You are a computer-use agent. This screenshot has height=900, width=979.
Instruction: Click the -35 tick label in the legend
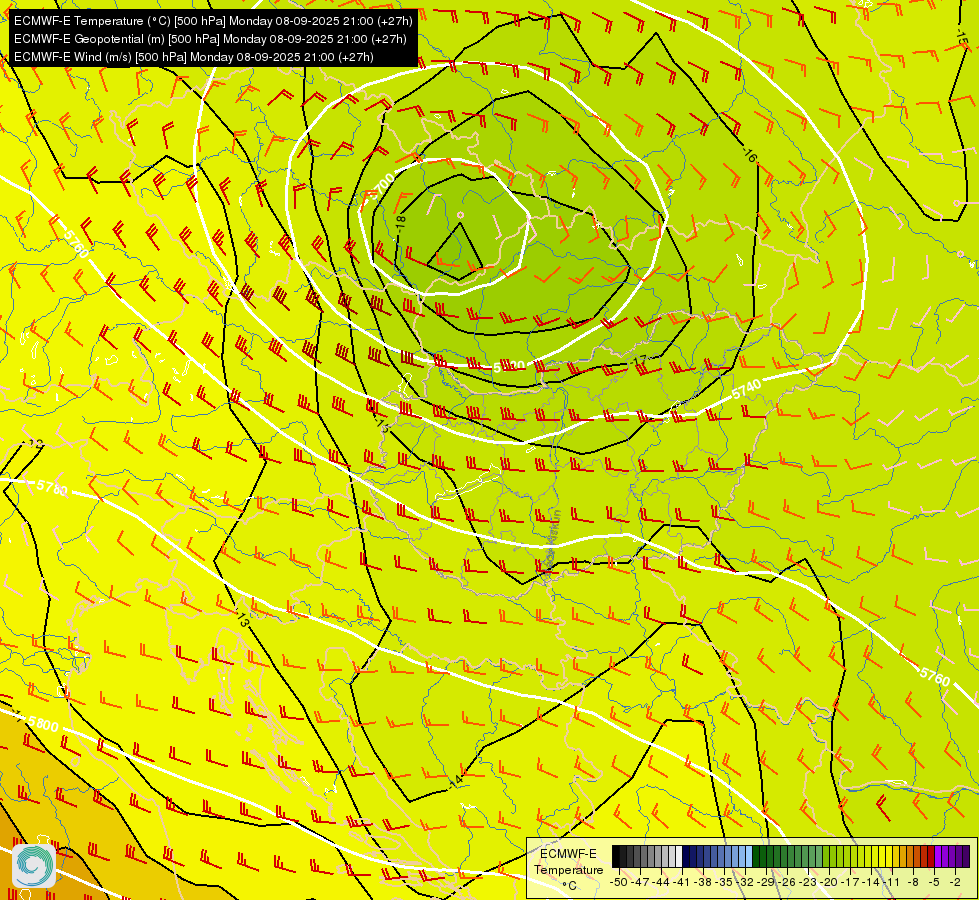(x=724, y=883)
